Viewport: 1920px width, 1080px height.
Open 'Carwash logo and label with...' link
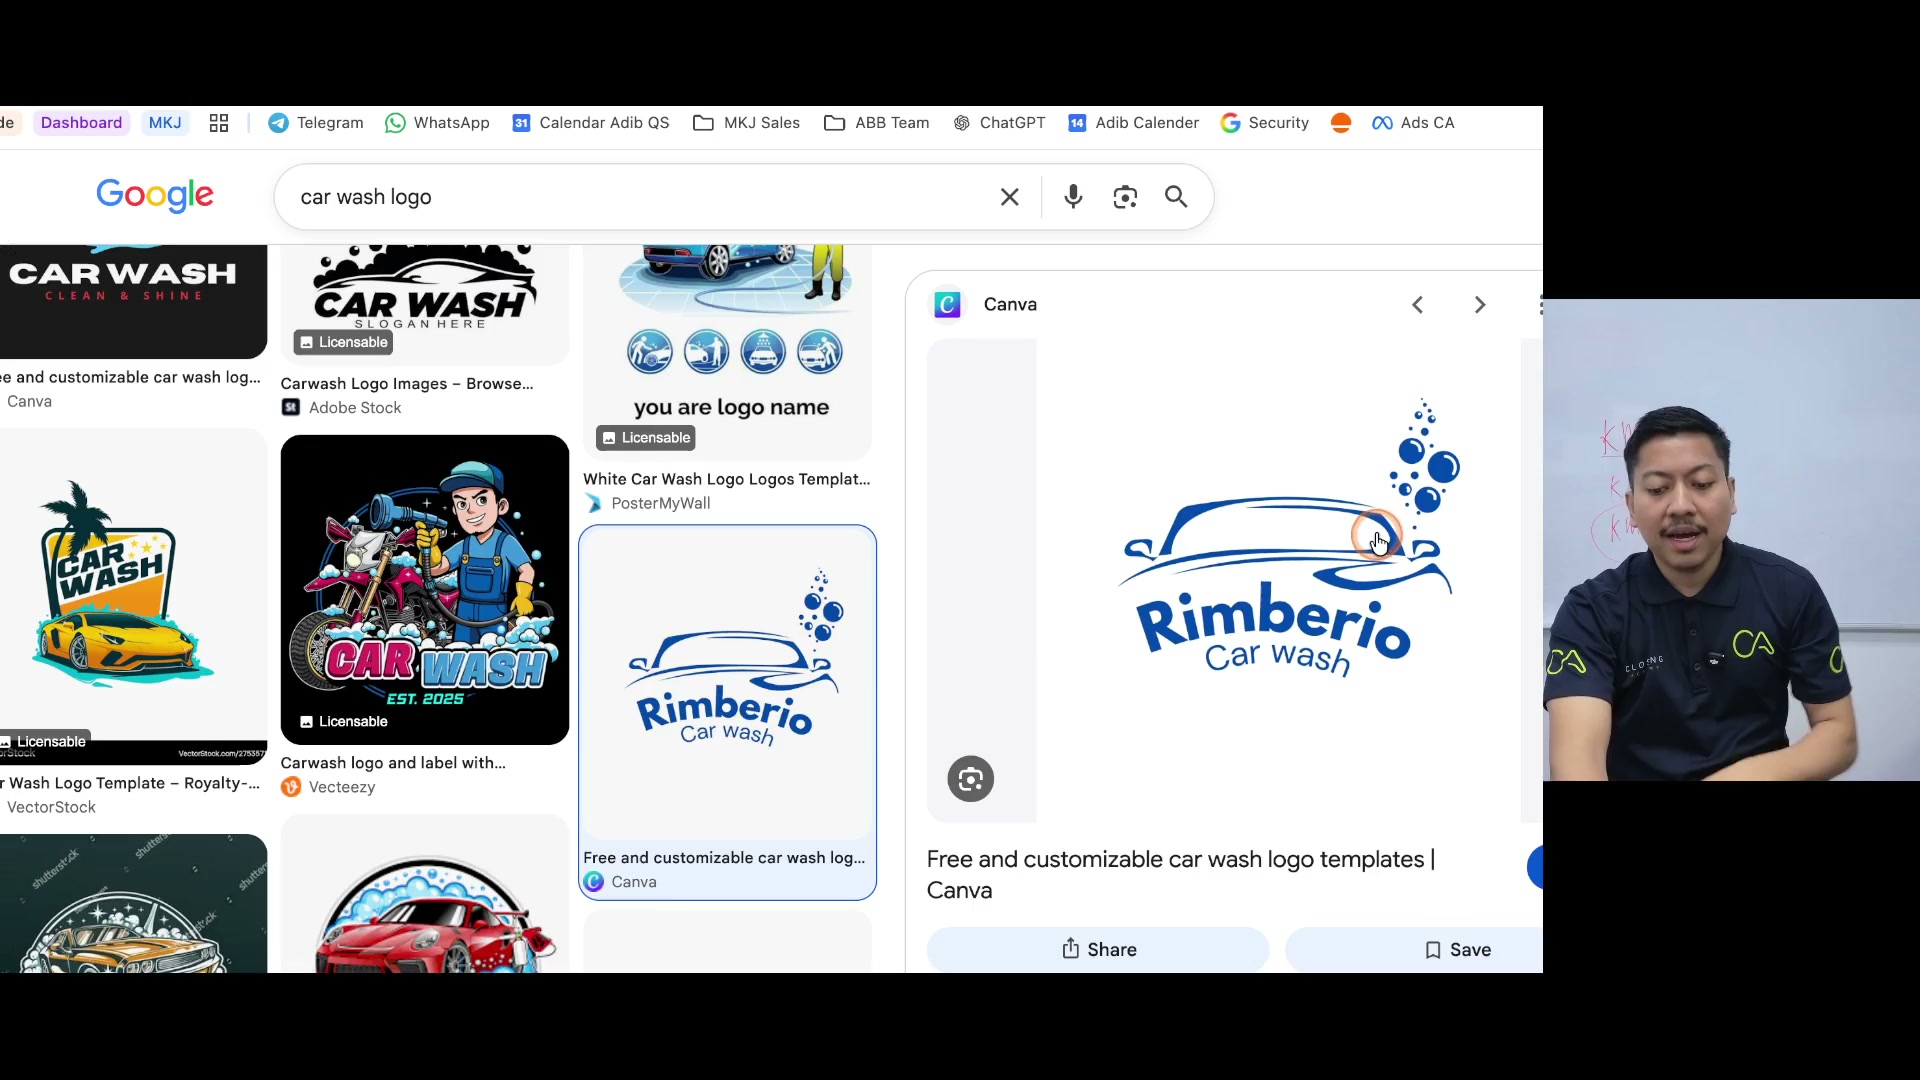pyautogui.click(x=393, y=763)
